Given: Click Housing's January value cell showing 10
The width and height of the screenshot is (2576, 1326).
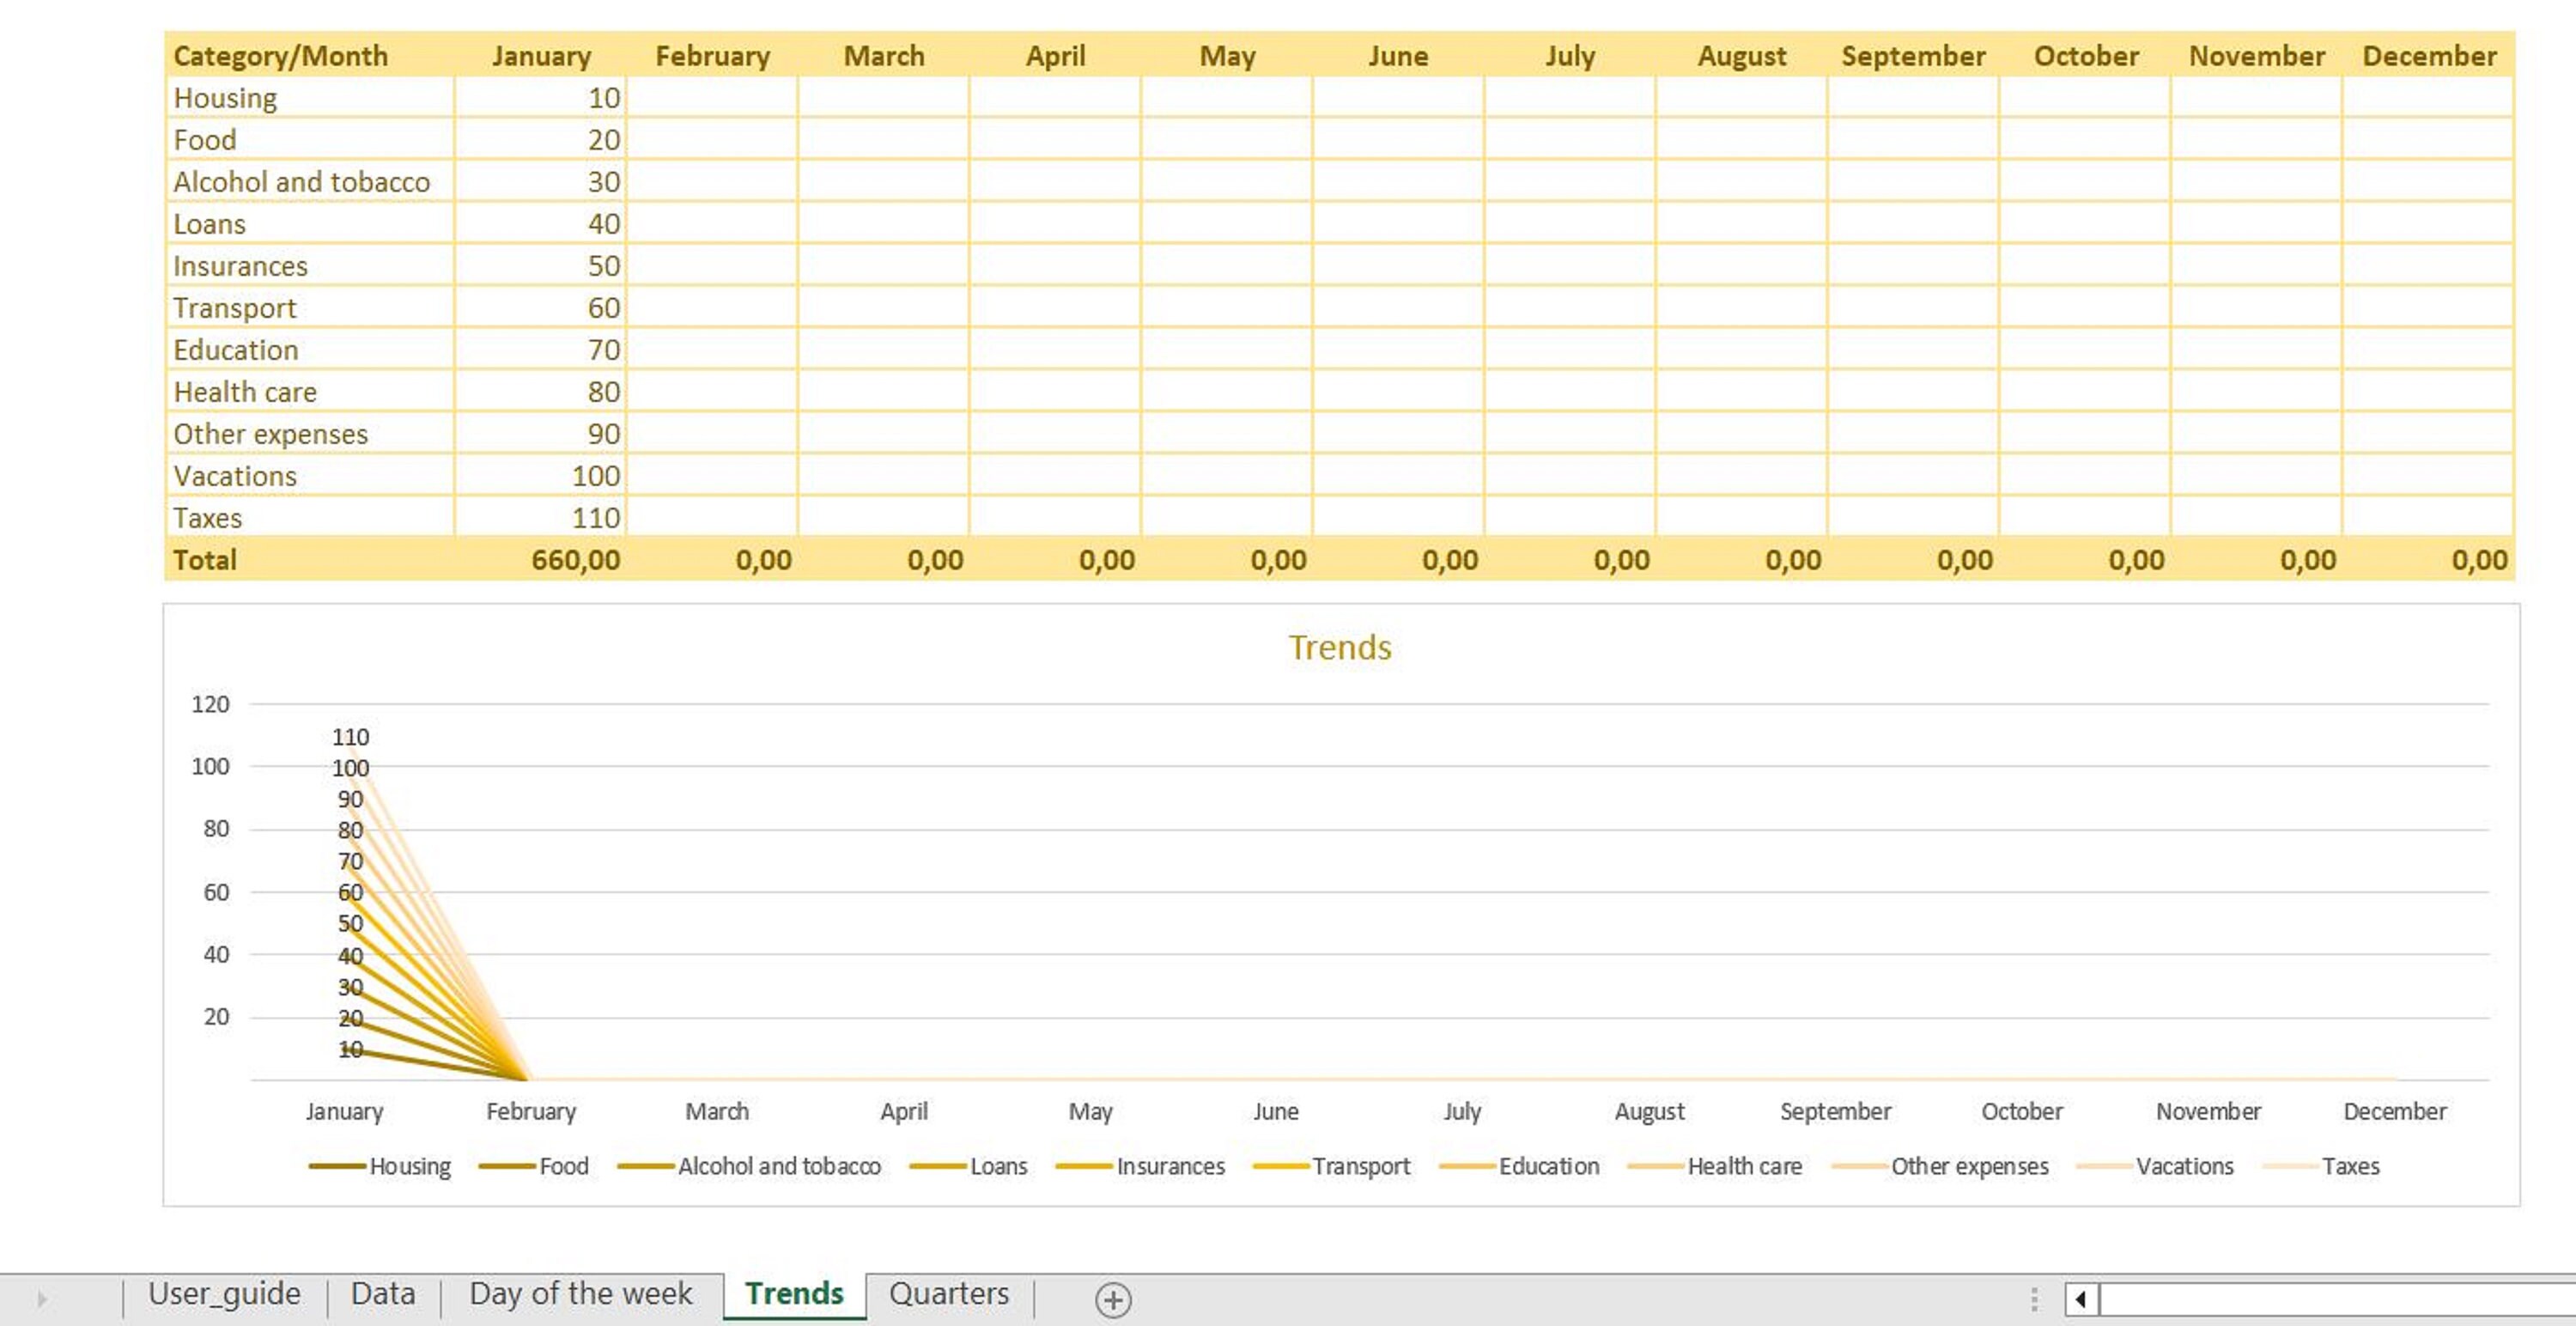Looking at the screenshot, I should (x=540, y=97).
